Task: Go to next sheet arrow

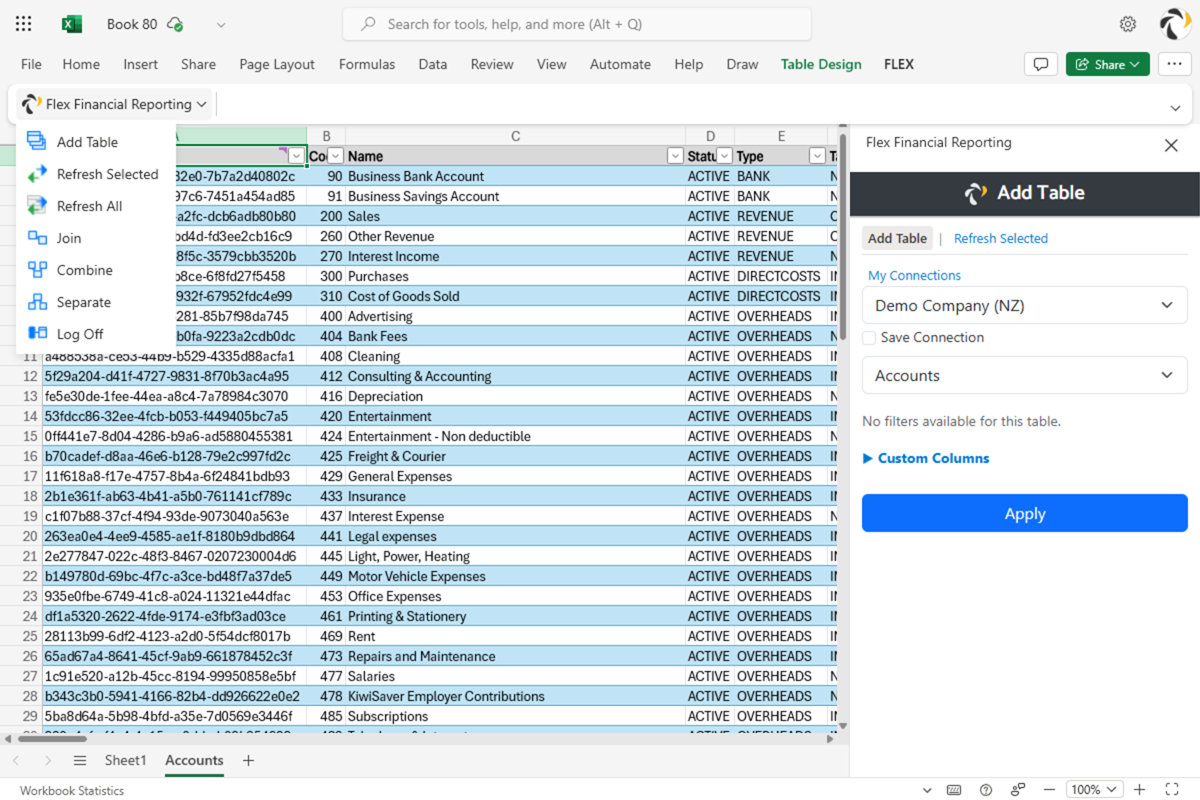Action: (47, 761)
